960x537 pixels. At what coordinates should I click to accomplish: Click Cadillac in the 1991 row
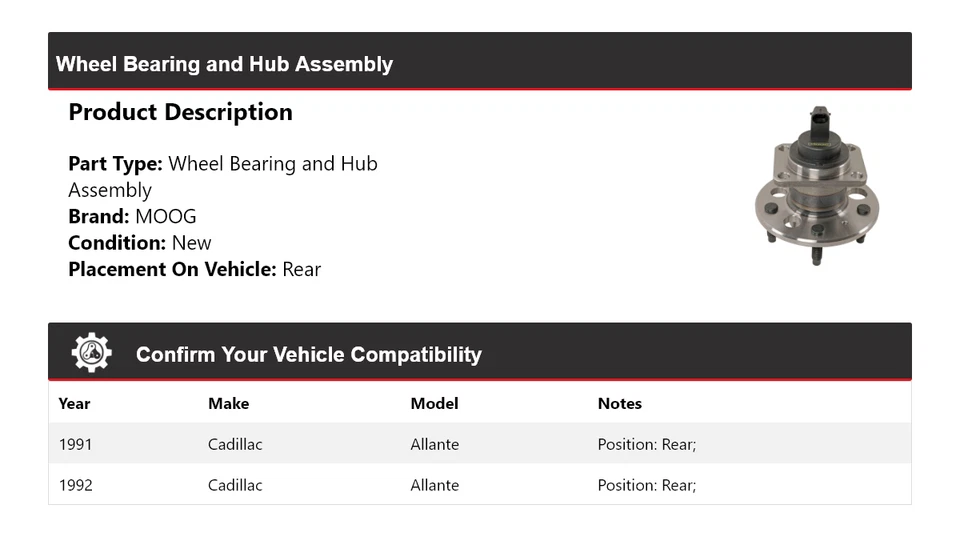pyautogui.click(x=235, y=444)
